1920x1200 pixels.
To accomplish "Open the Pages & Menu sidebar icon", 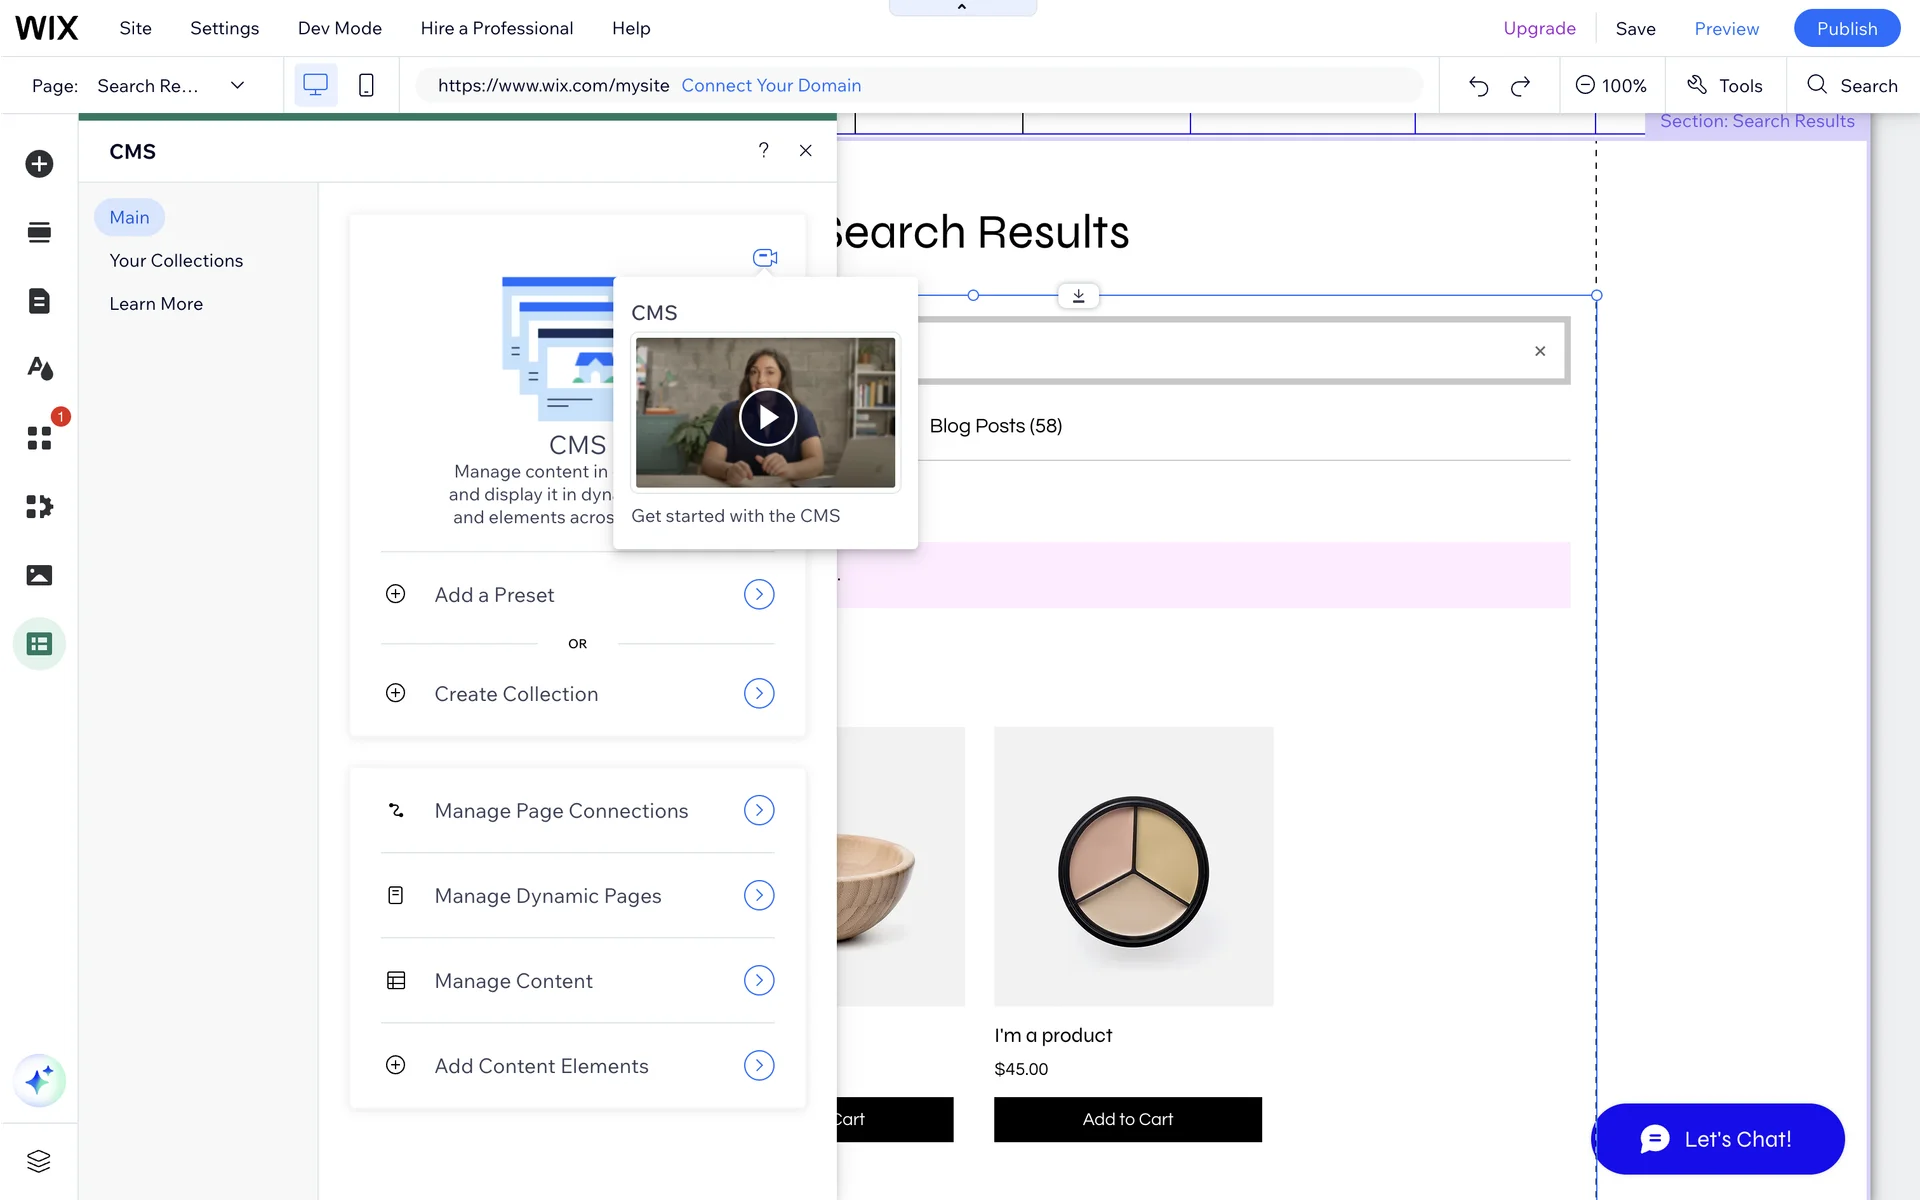I will (x=39, y=301).
